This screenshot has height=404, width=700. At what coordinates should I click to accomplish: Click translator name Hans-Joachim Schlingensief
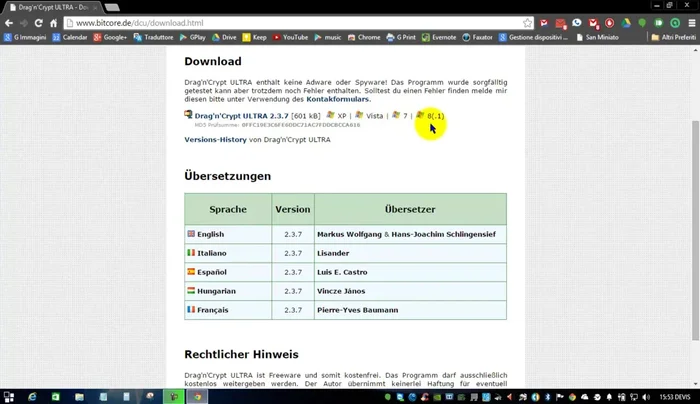[x=443, y=234]
